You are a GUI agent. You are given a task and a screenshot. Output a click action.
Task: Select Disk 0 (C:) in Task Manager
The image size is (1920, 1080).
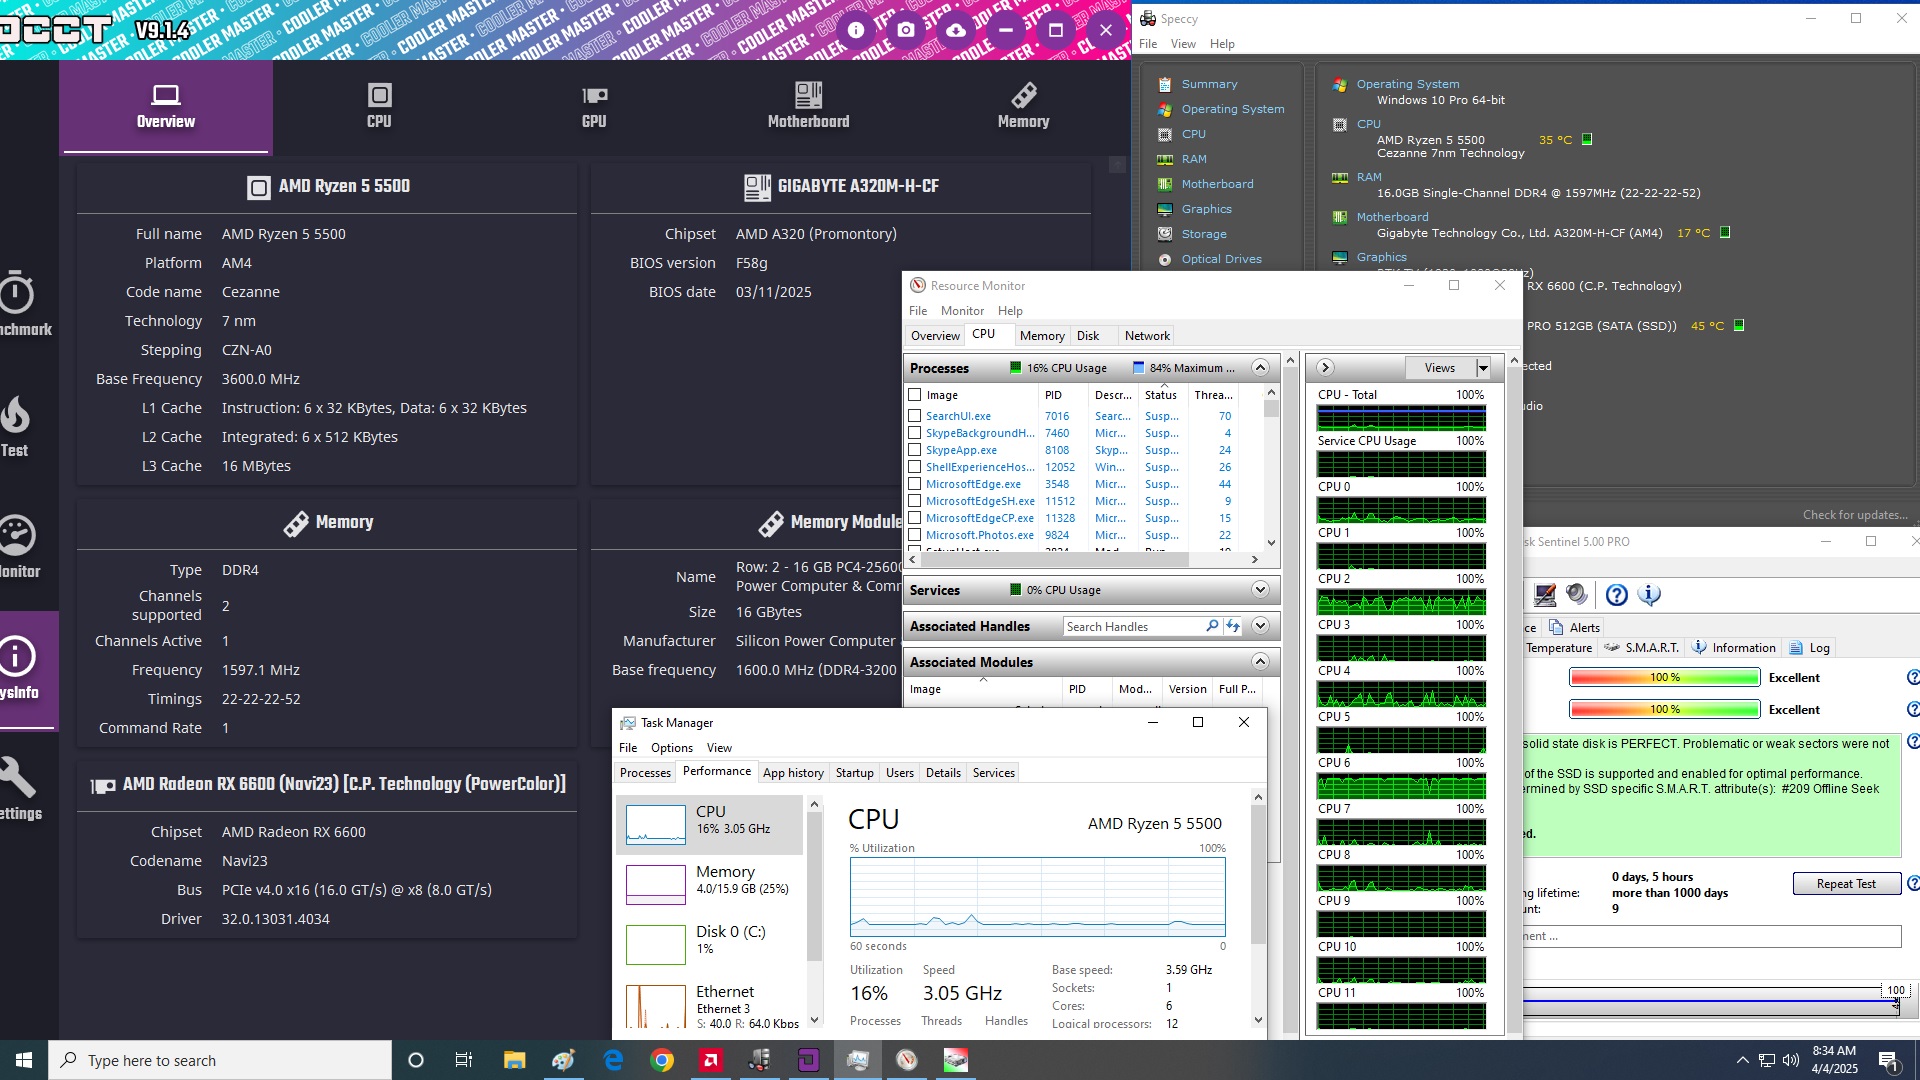click(709, 943)
